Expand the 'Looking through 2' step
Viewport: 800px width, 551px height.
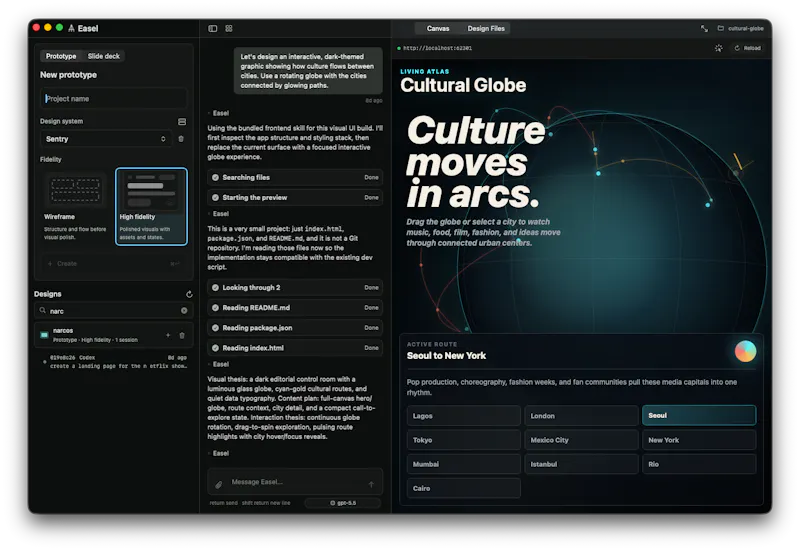pyautogui.click(x=295, y=288)
